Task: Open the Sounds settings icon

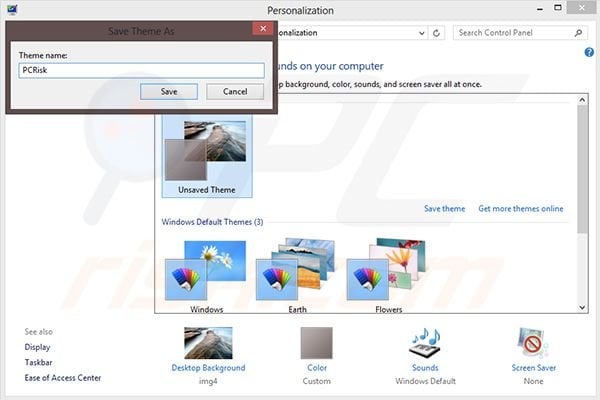Action: point(425,343)
